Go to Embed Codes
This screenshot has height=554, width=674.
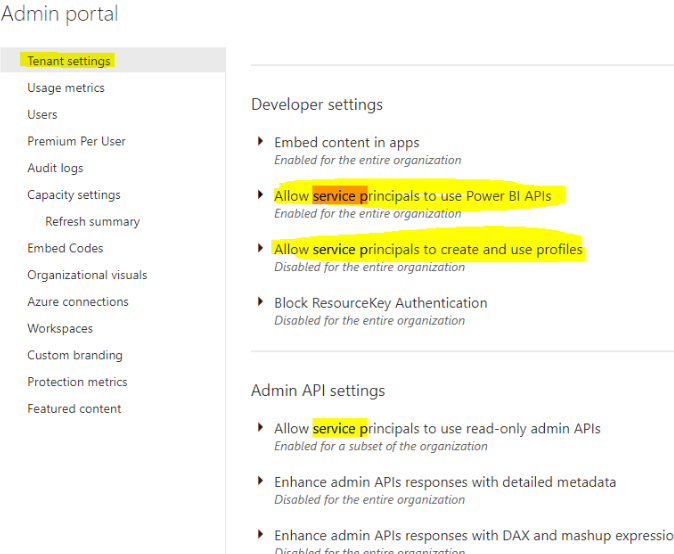pos(65,248)
